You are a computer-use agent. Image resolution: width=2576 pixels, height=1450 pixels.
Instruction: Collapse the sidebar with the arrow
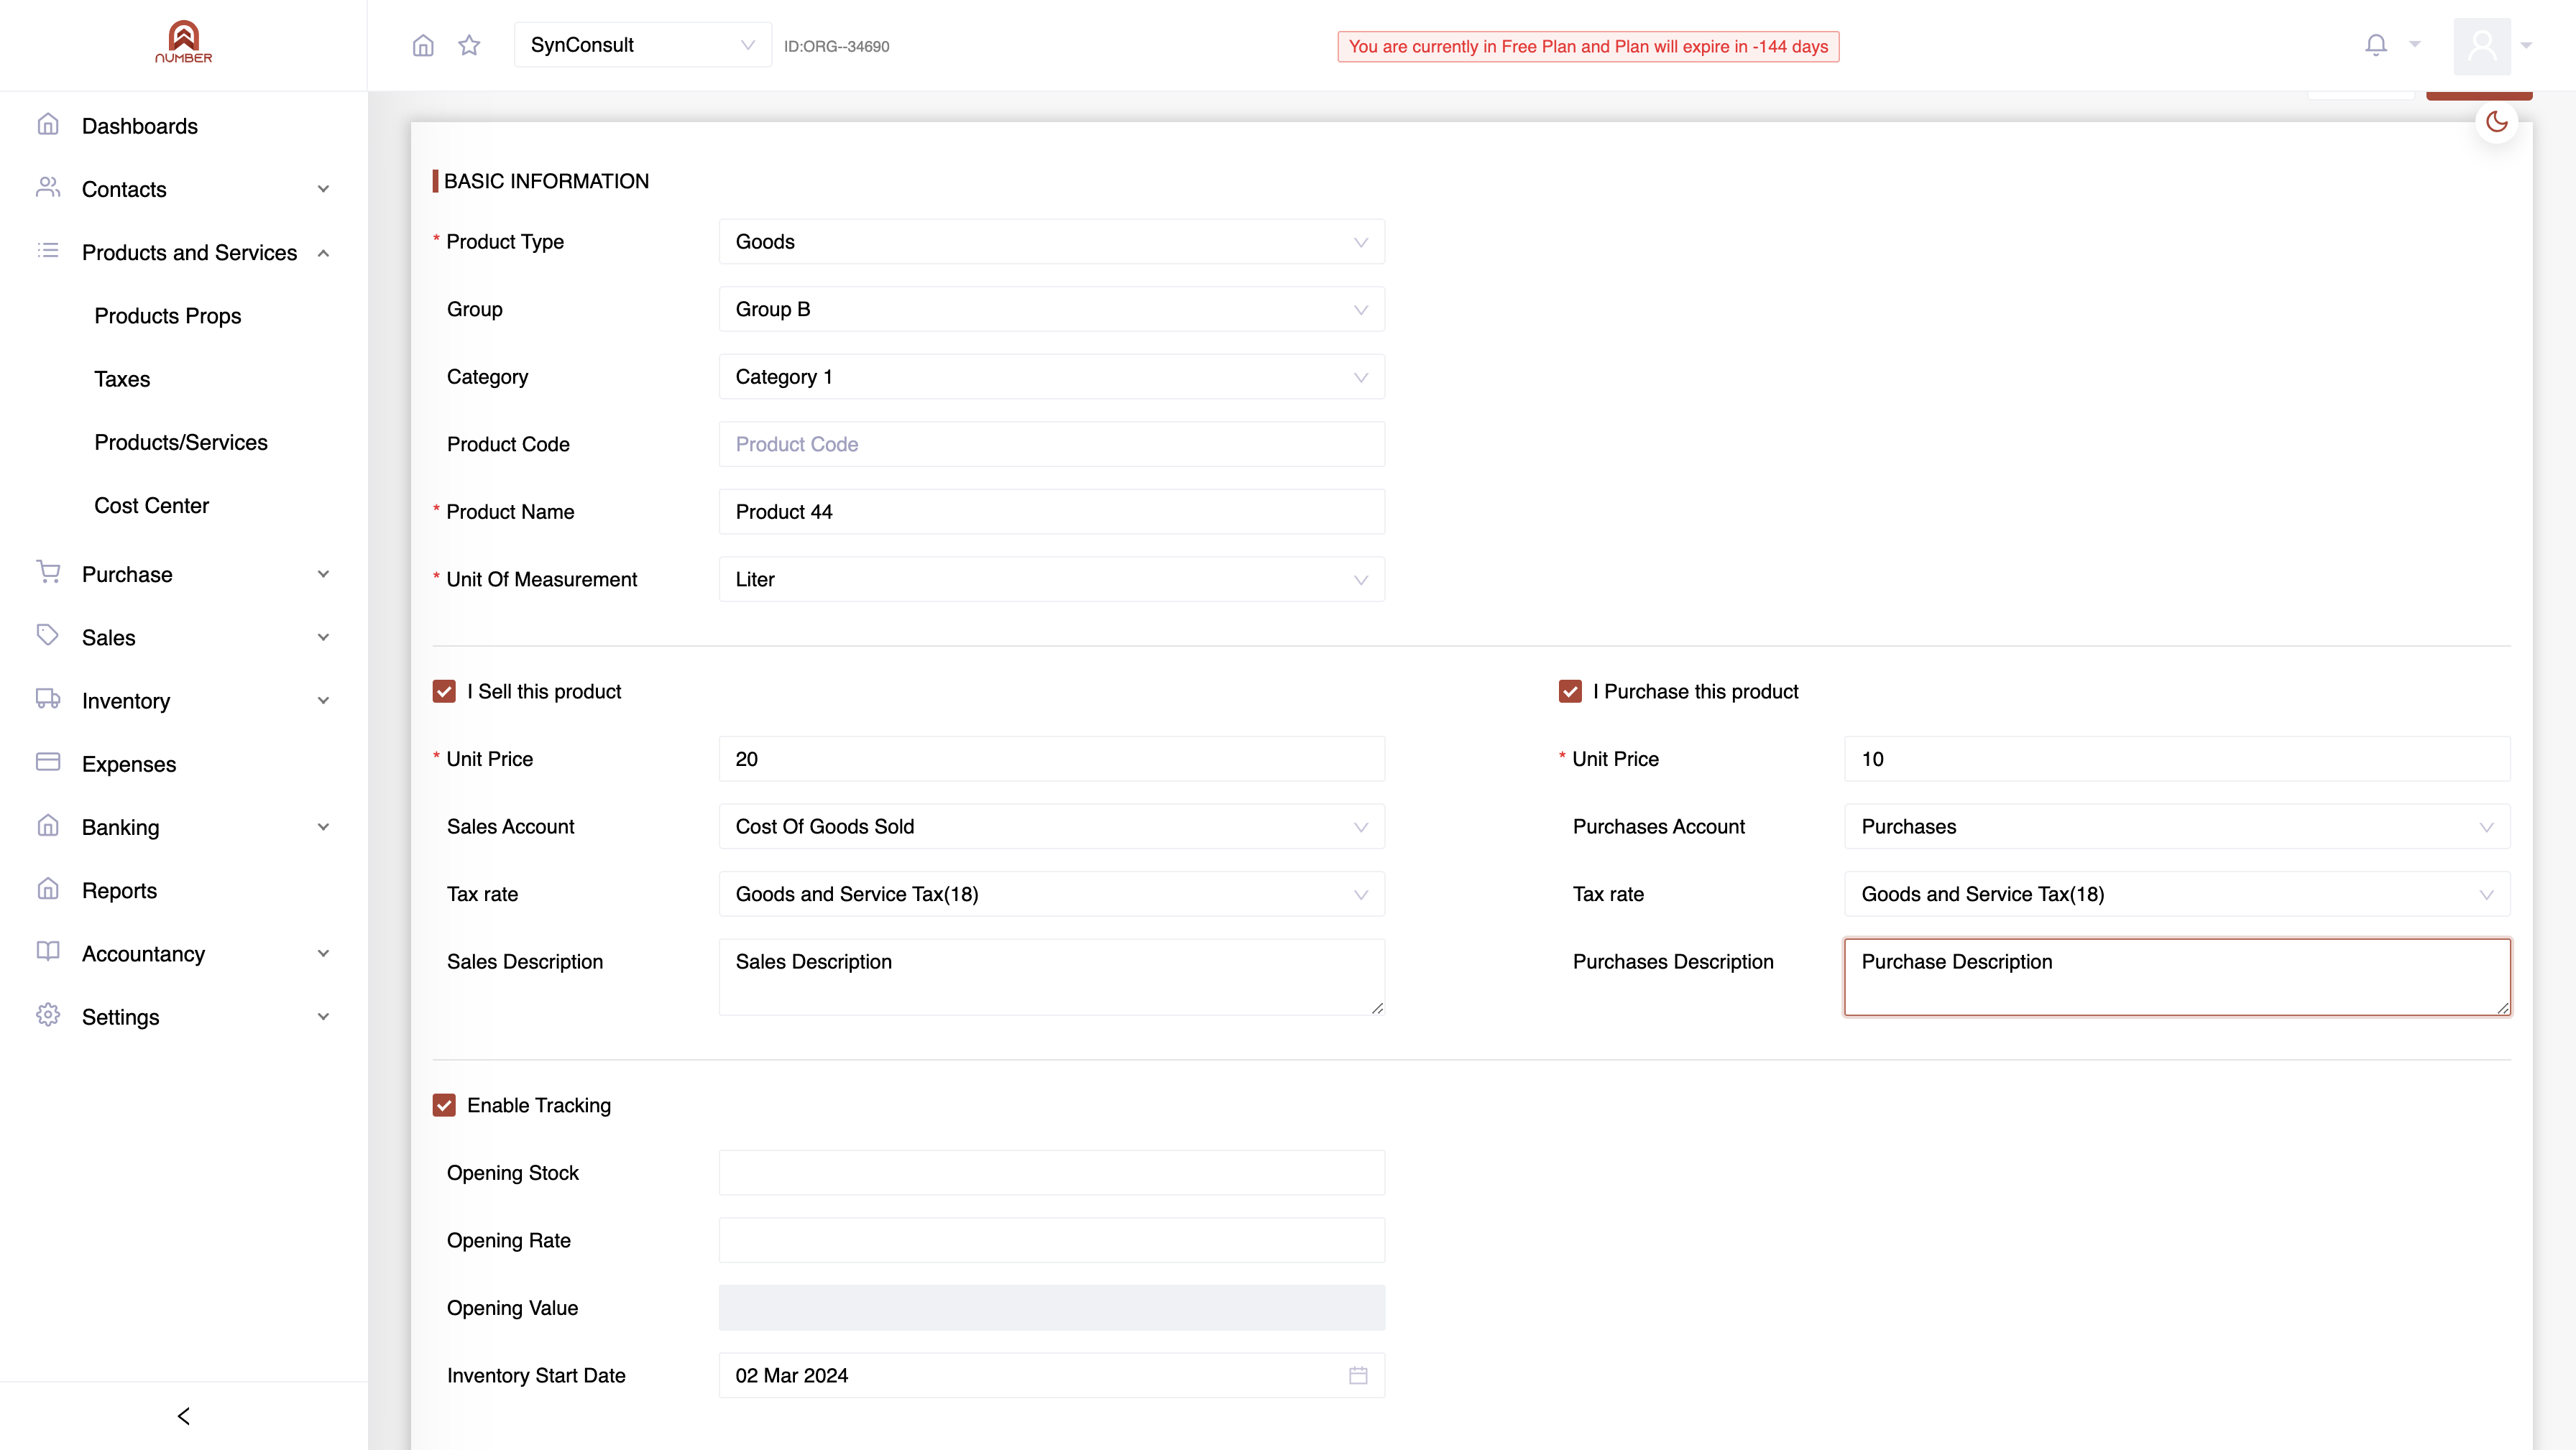(x=184, y=1415)
